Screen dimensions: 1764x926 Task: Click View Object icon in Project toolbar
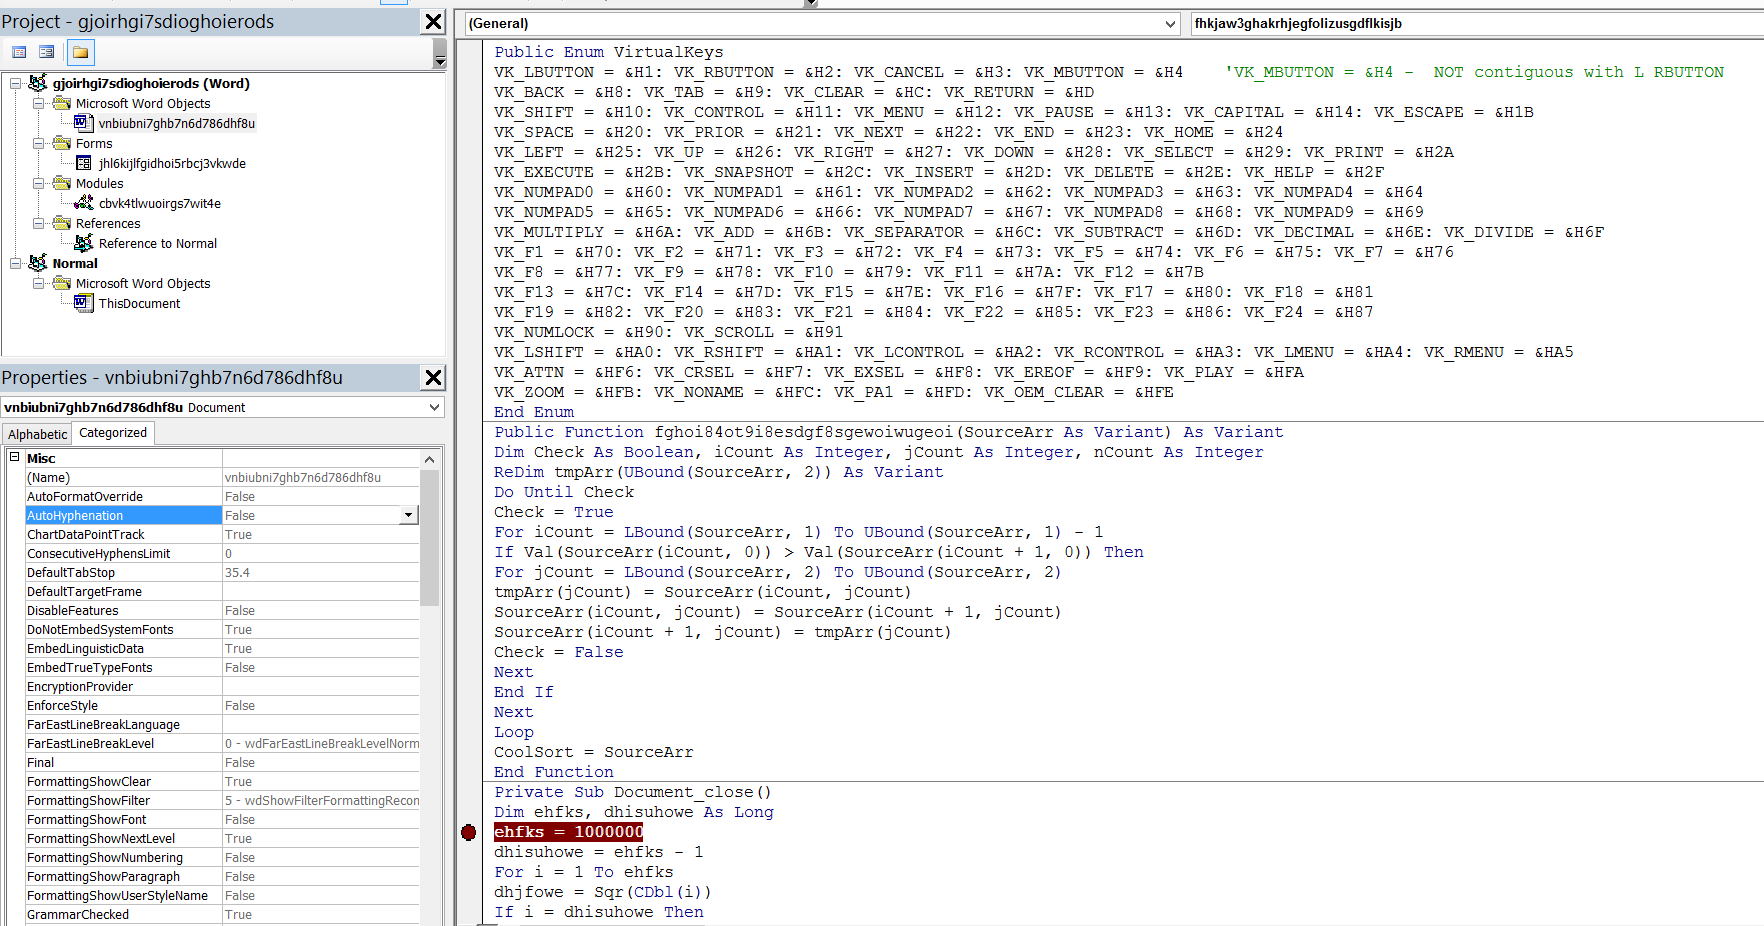coord(46,52)
